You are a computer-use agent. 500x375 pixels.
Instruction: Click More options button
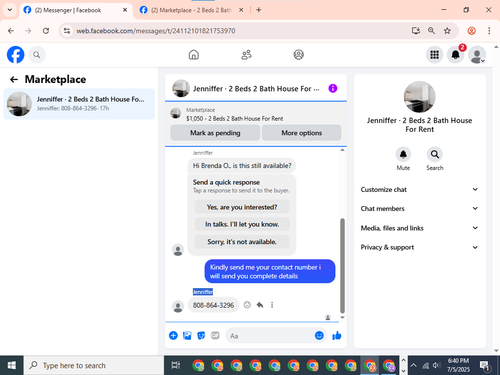pyautogui.click(x=301, y=133)
